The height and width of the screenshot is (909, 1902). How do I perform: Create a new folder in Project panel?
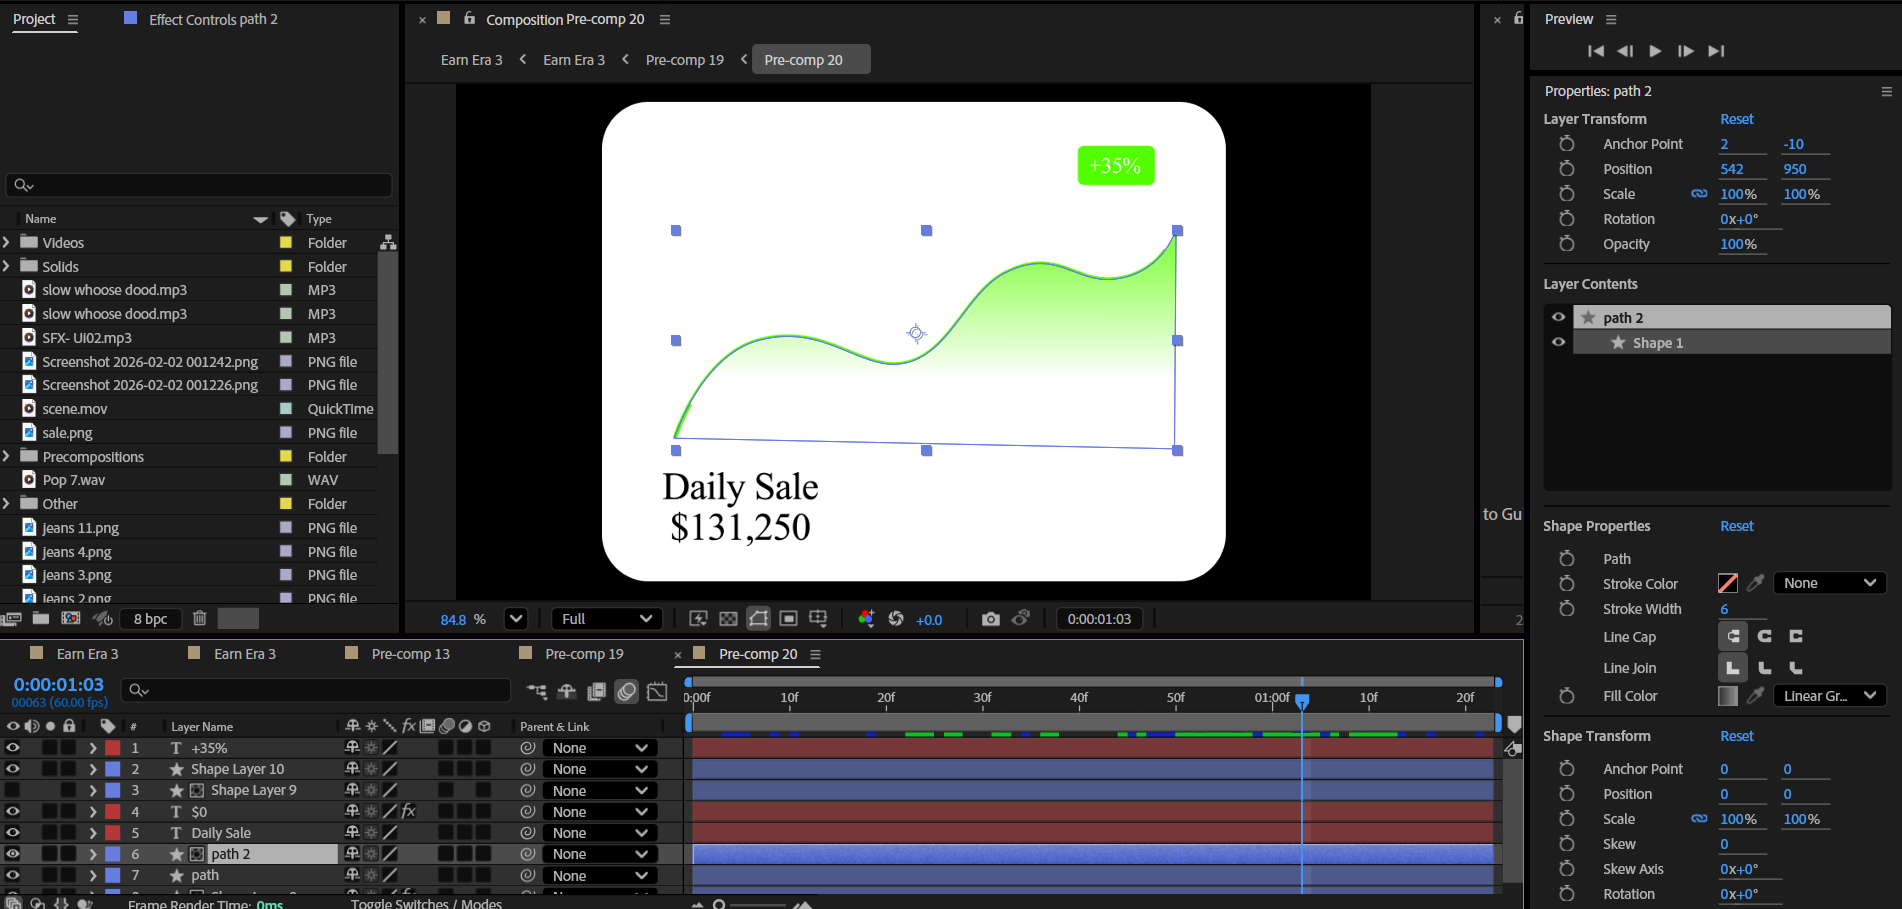[41, 618]
